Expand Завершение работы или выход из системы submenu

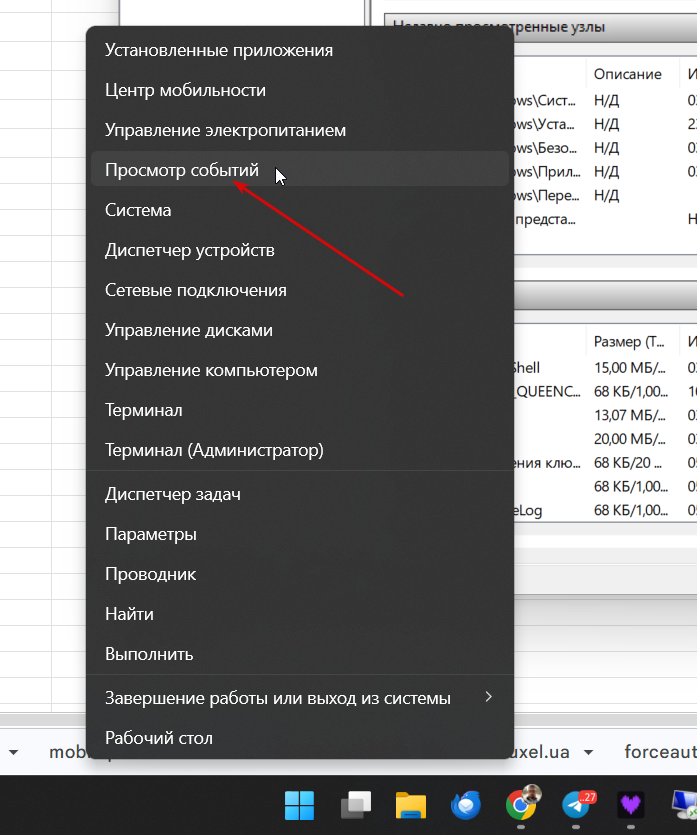pos(300,698)
